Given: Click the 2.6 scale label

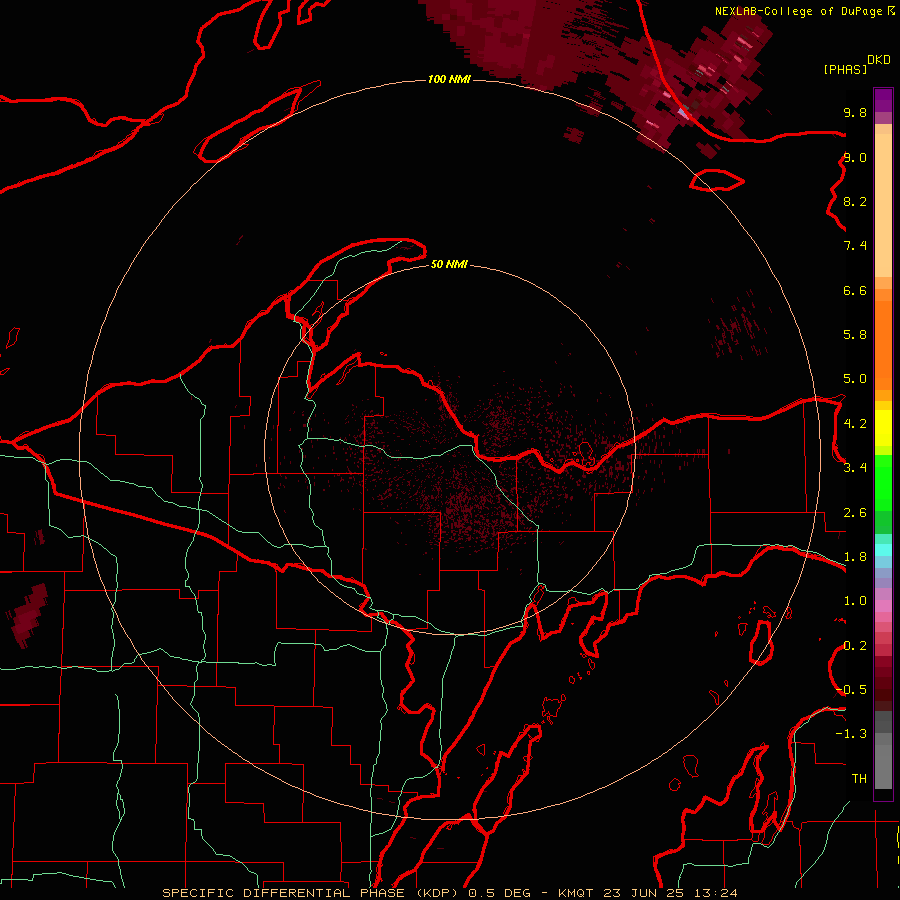Looking at the screenshot, I should pos(855,513).
